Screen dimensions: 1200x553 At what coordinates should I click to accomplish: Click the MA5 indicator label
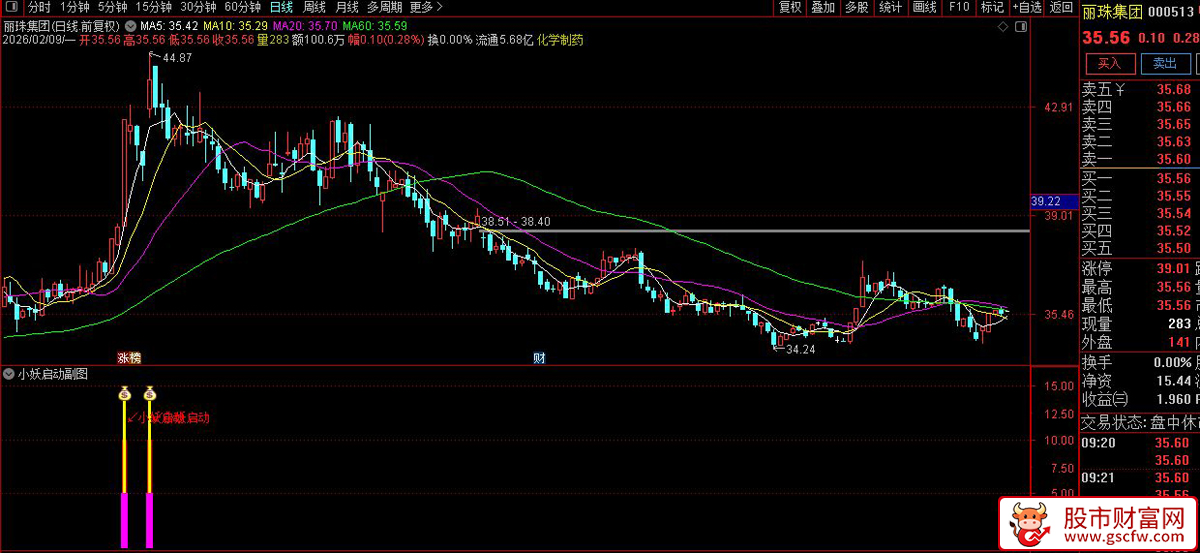(167, 24)
